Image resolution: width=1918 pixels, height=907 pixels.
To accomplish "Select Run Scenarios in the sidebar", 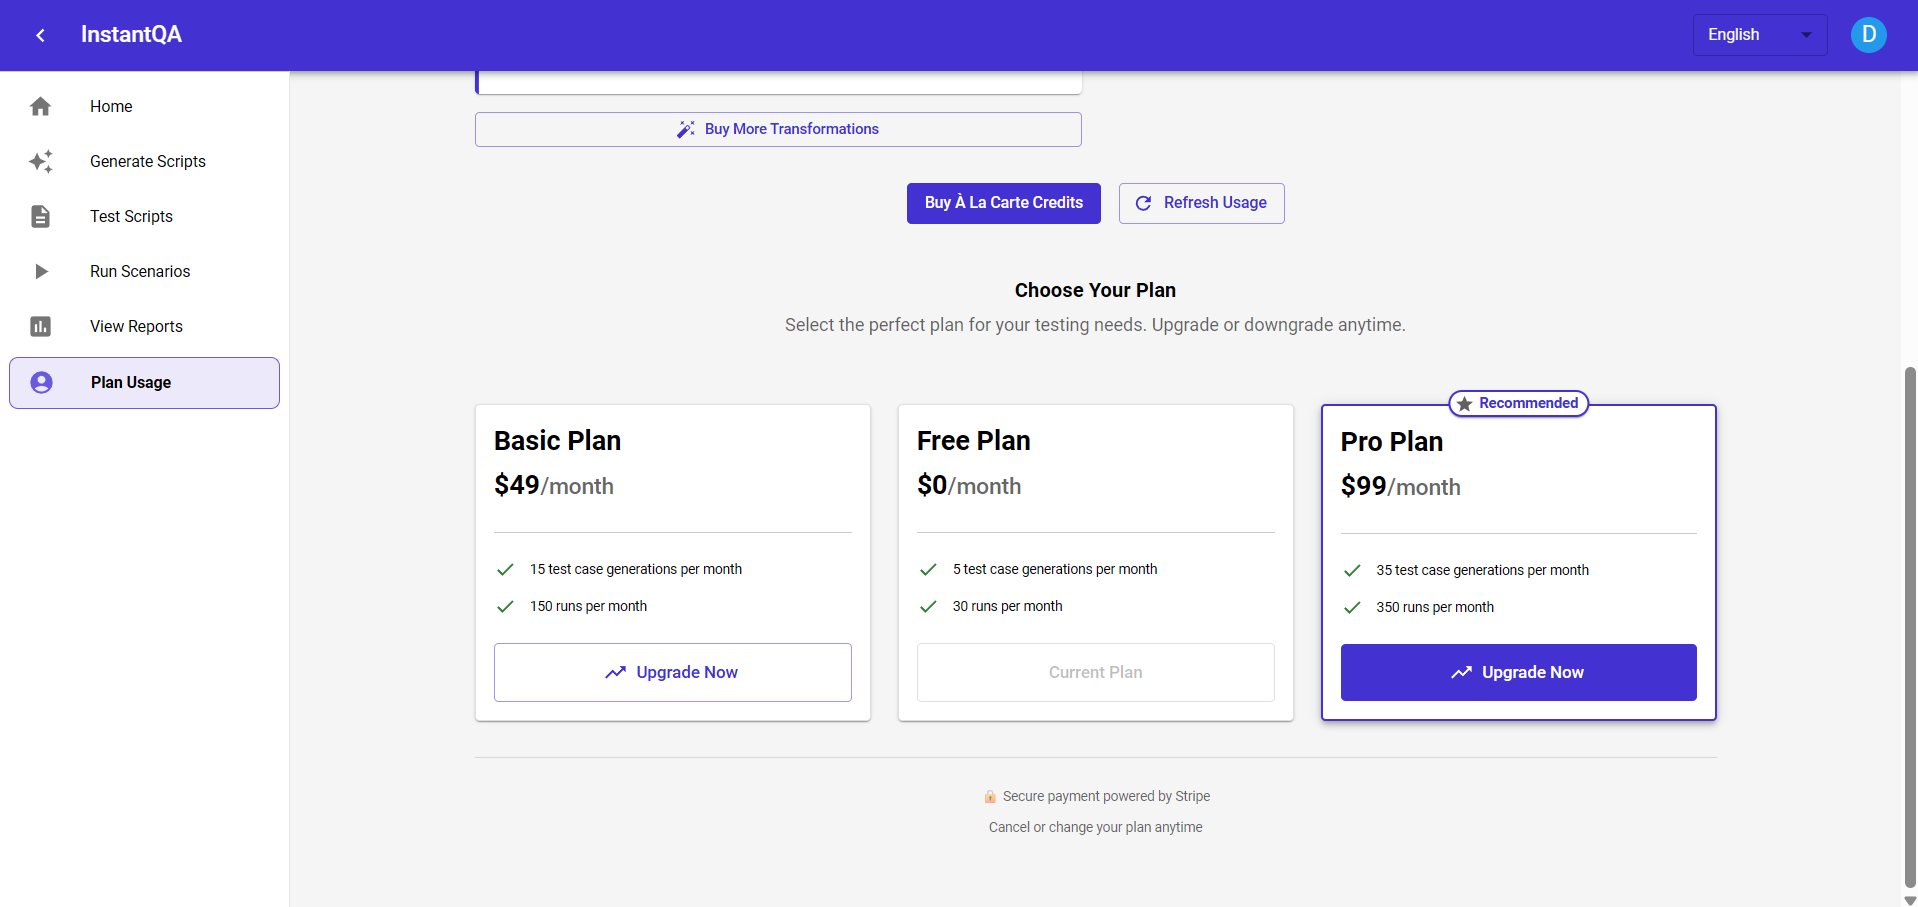I will pyautogui.click(x=140, y=271).
